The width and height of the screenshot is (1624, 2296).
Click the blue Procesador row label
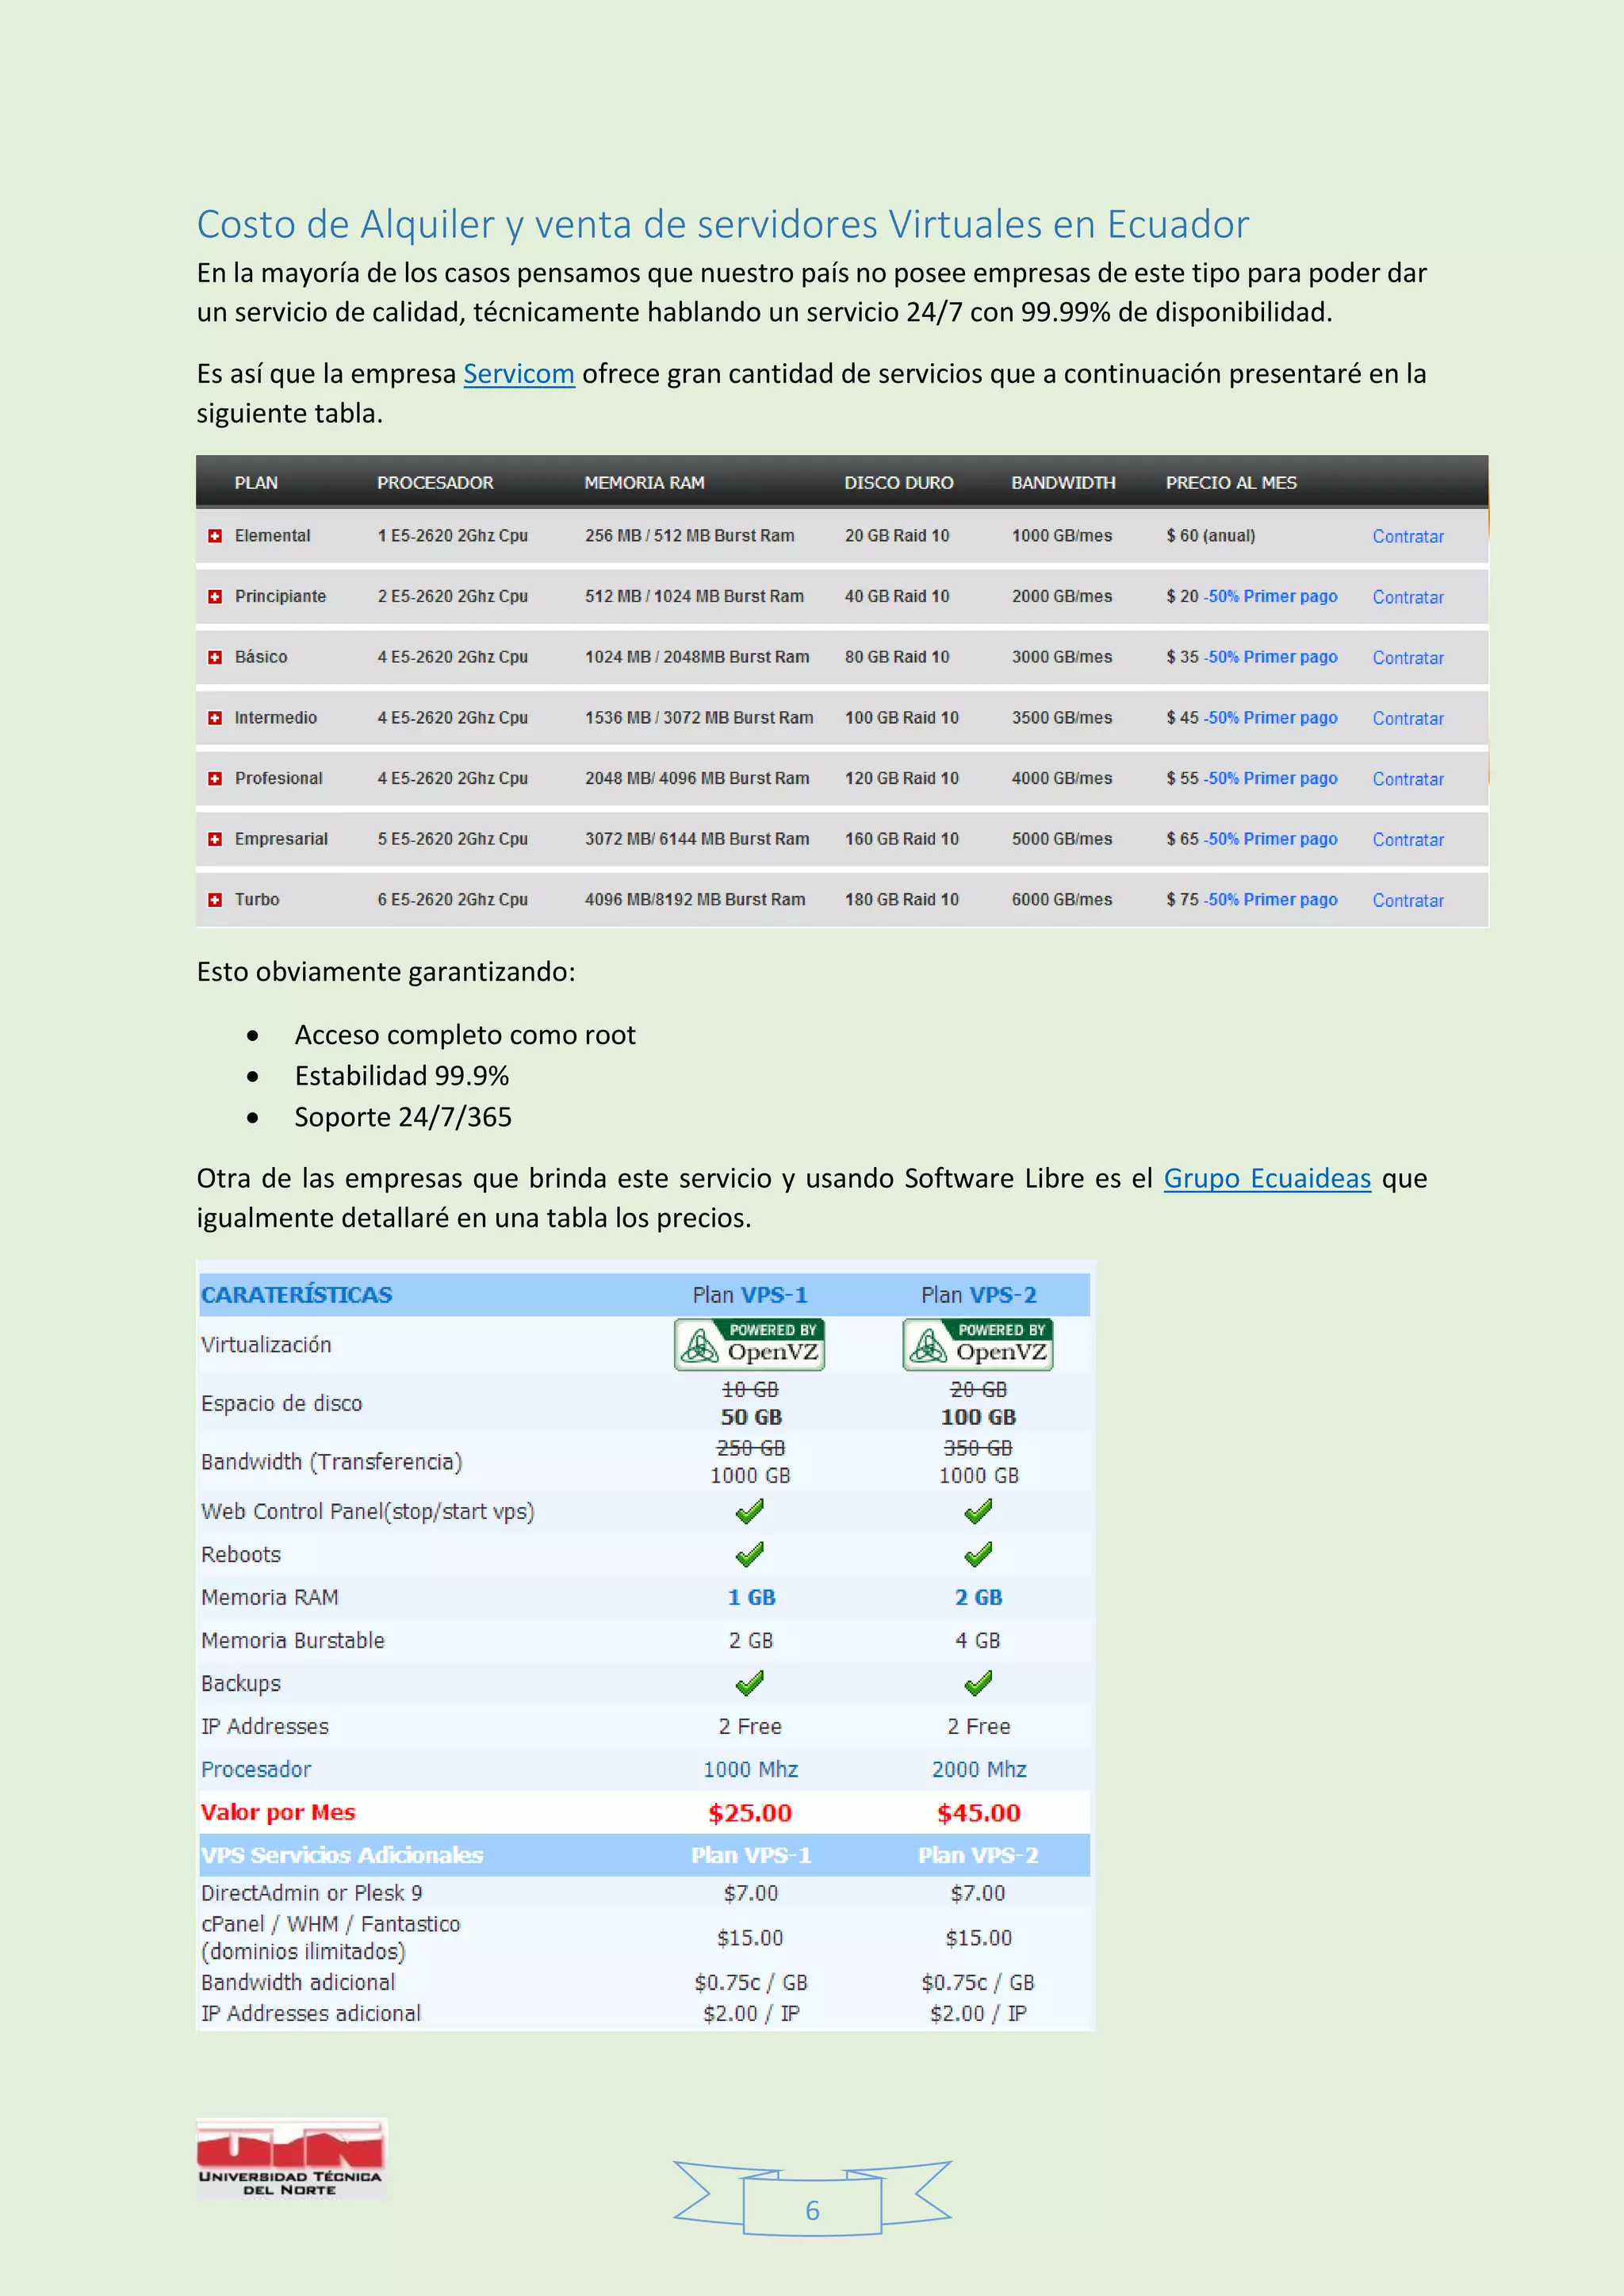(x=256, y=1769)
